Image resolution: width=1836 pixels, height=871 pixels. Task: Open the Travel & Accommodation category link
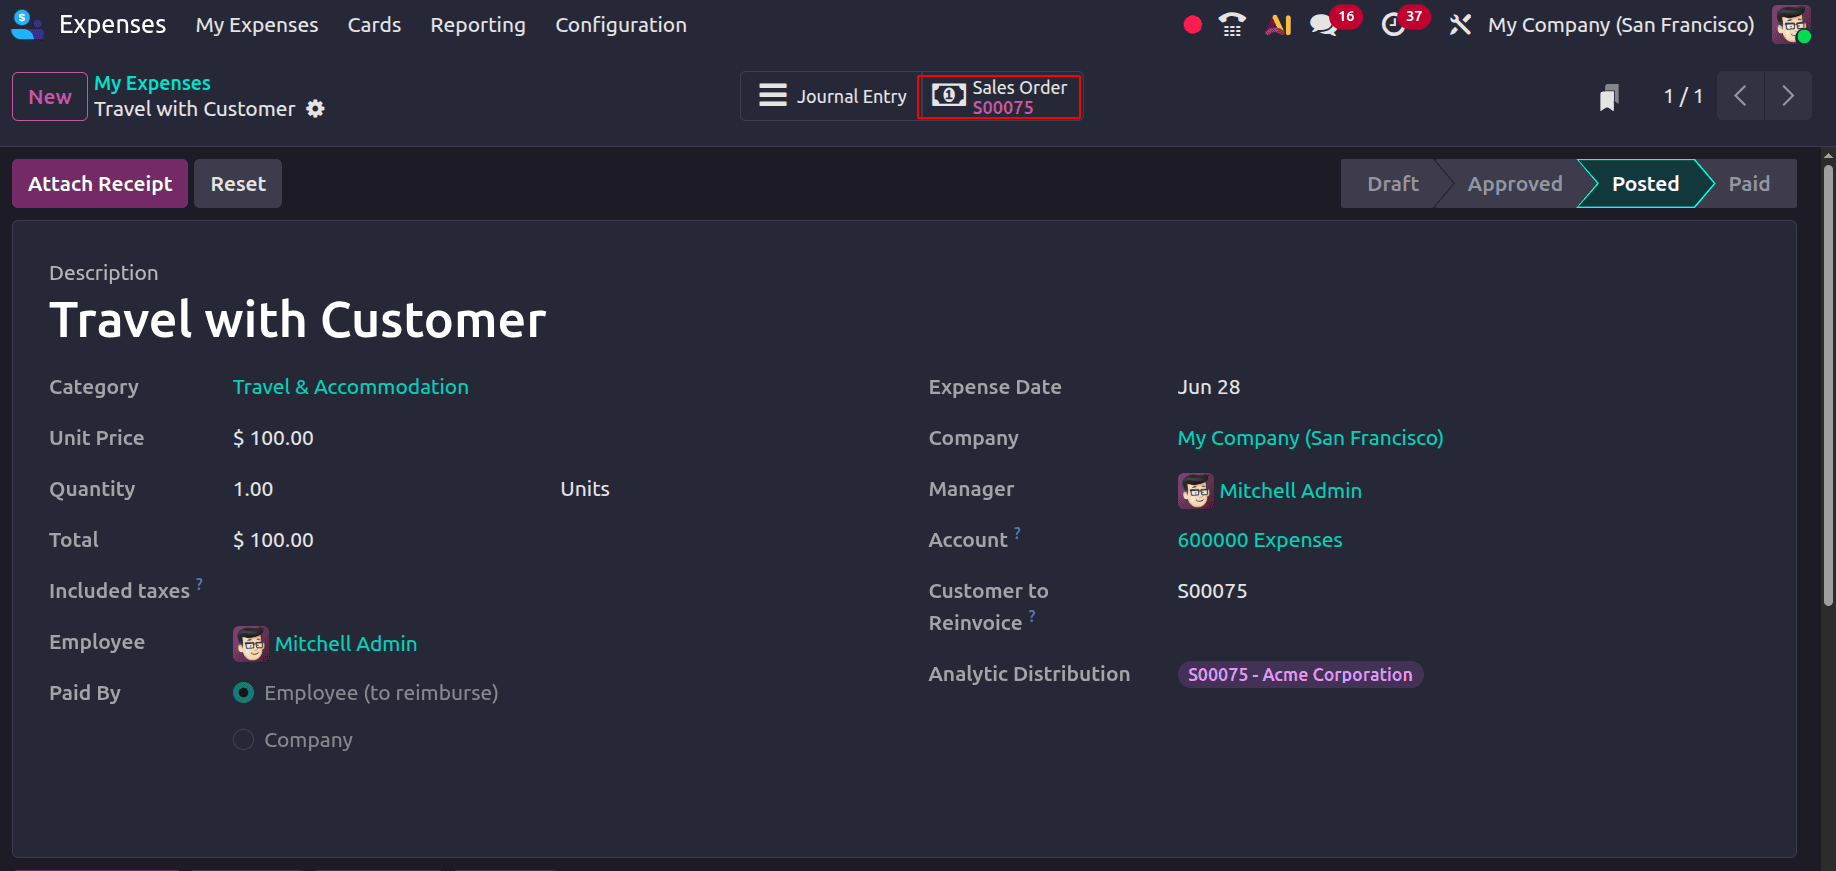click(351, 387)
